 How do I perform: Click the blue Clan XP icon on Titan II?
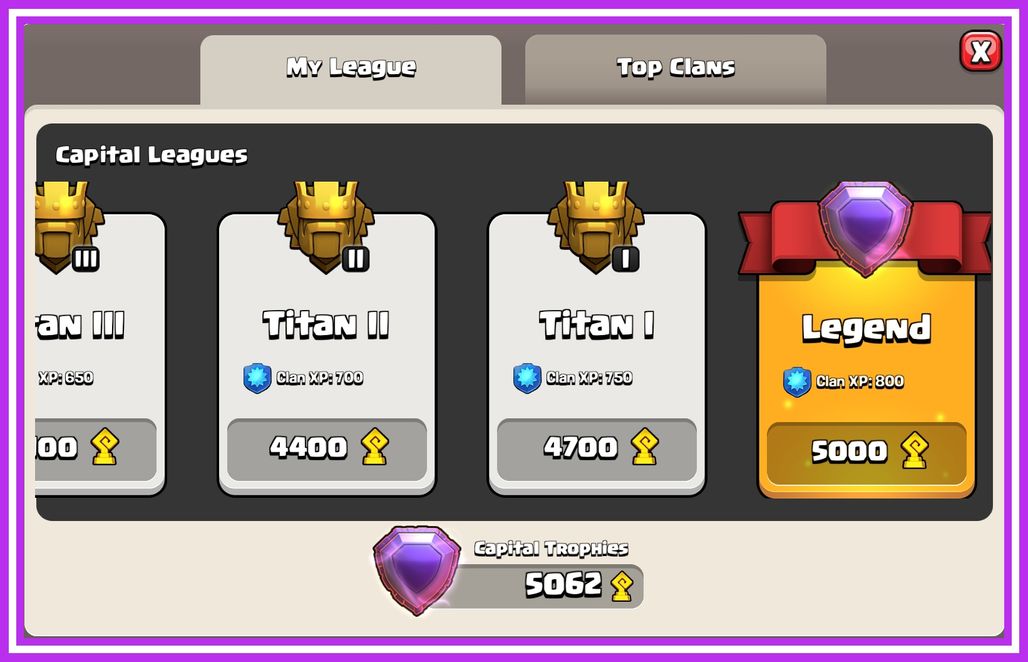point(257,378)
